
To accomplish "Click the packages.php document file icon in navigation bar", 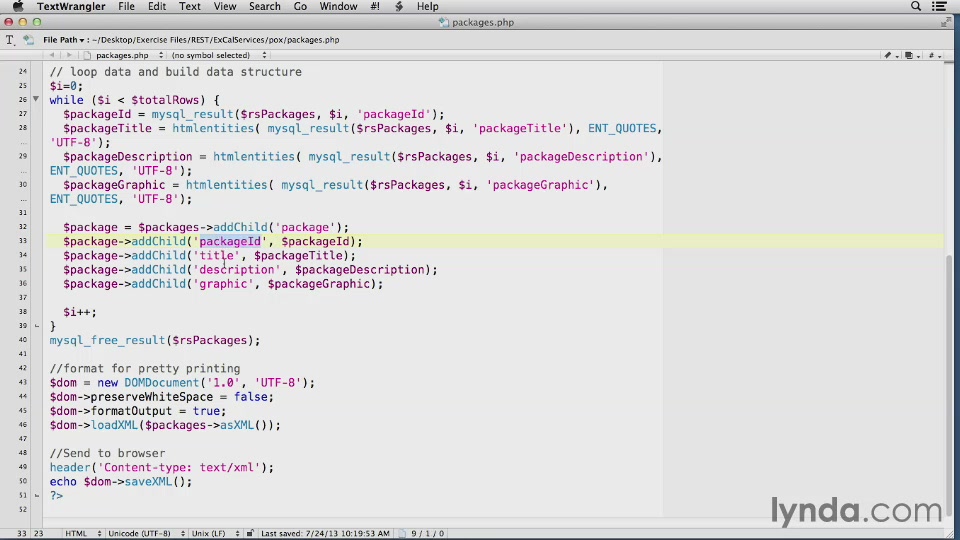I will click(87, 55).
